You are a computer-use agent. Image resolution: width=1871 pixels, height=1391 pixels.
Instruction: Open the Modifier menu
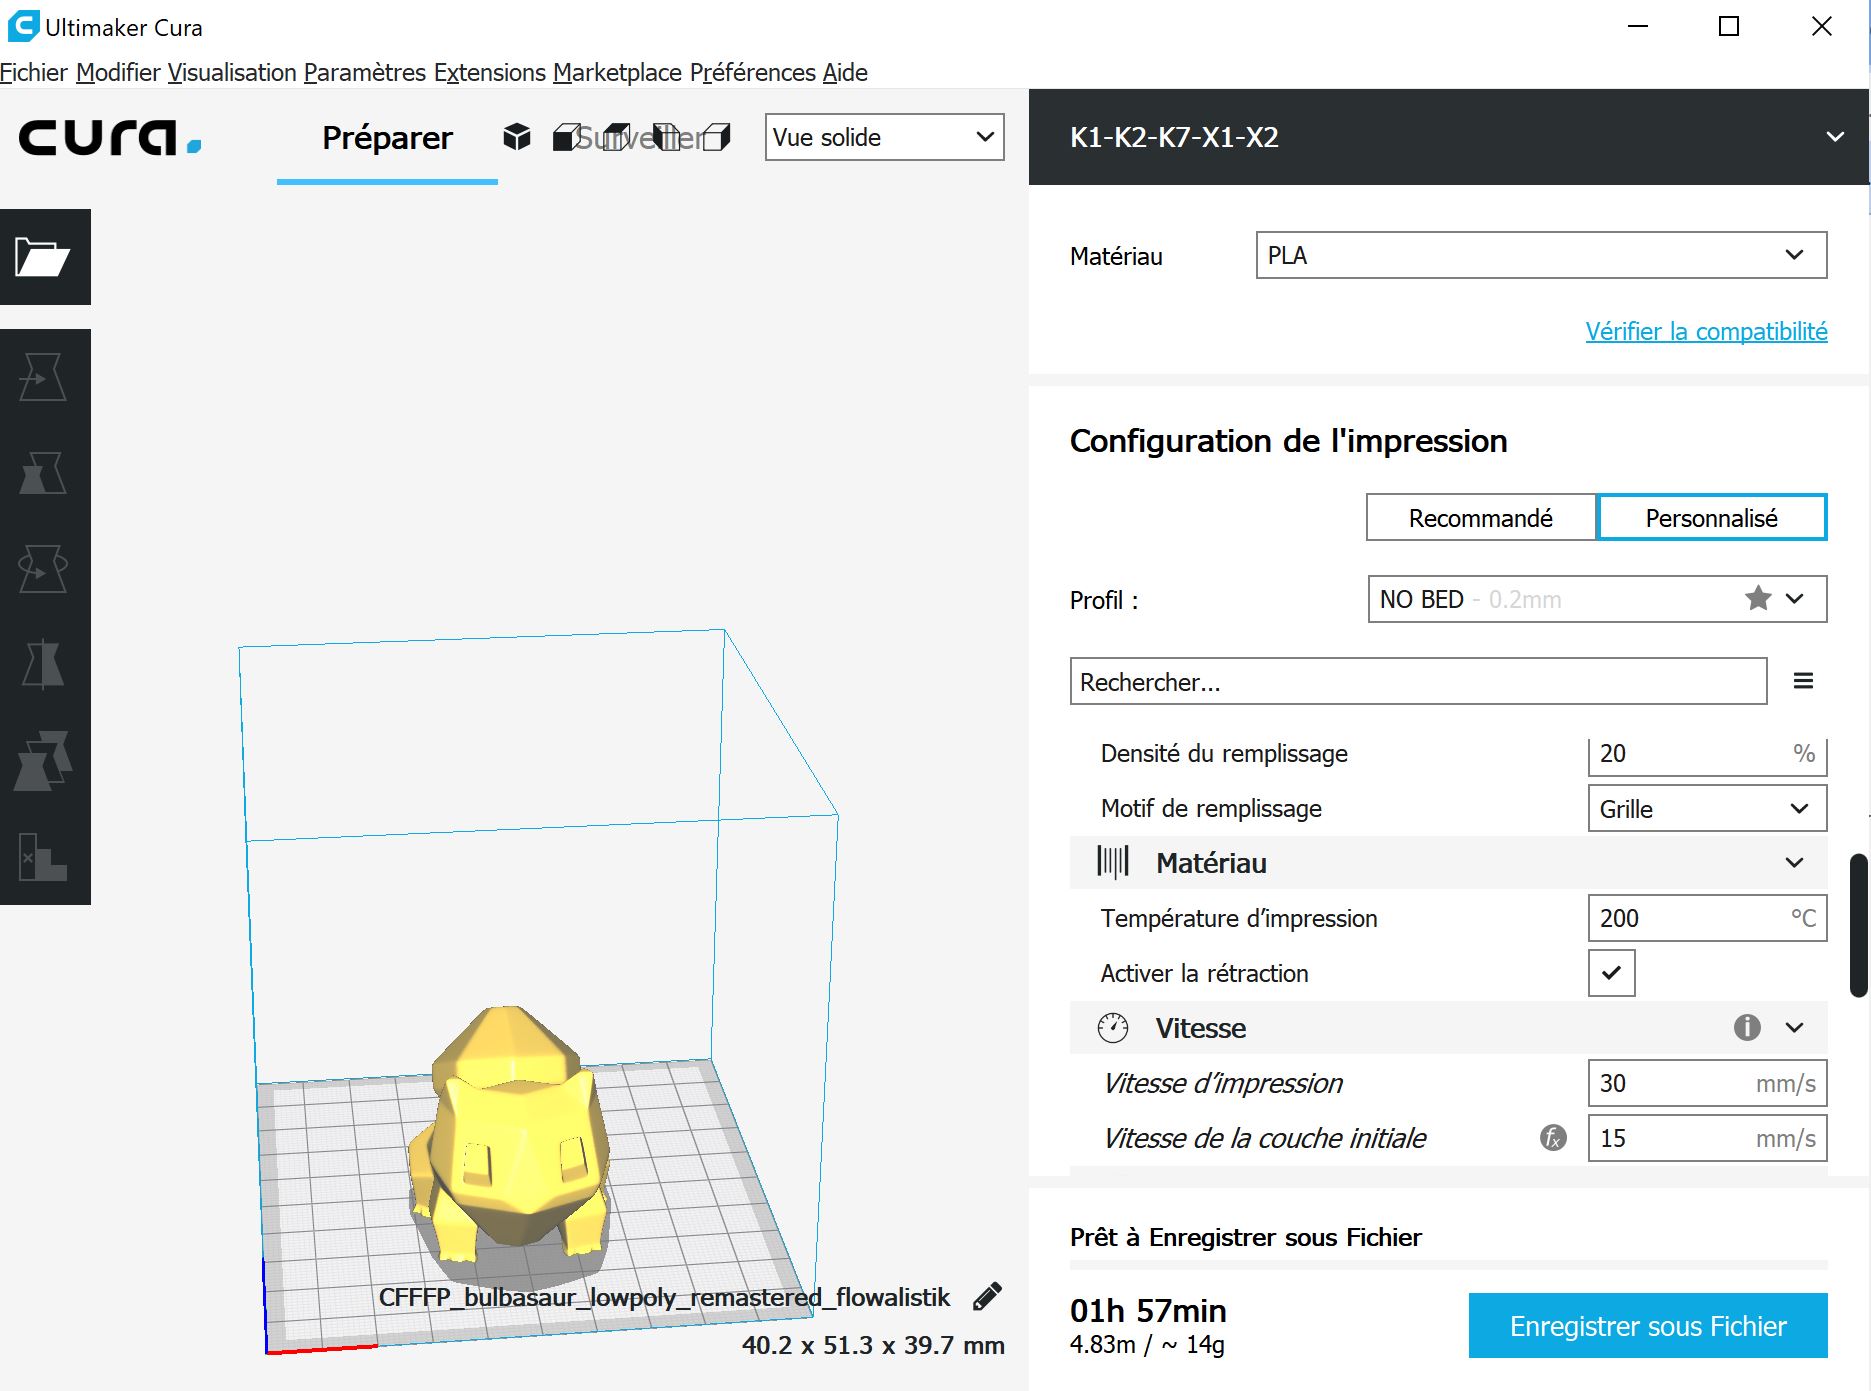tap(118, 72)
